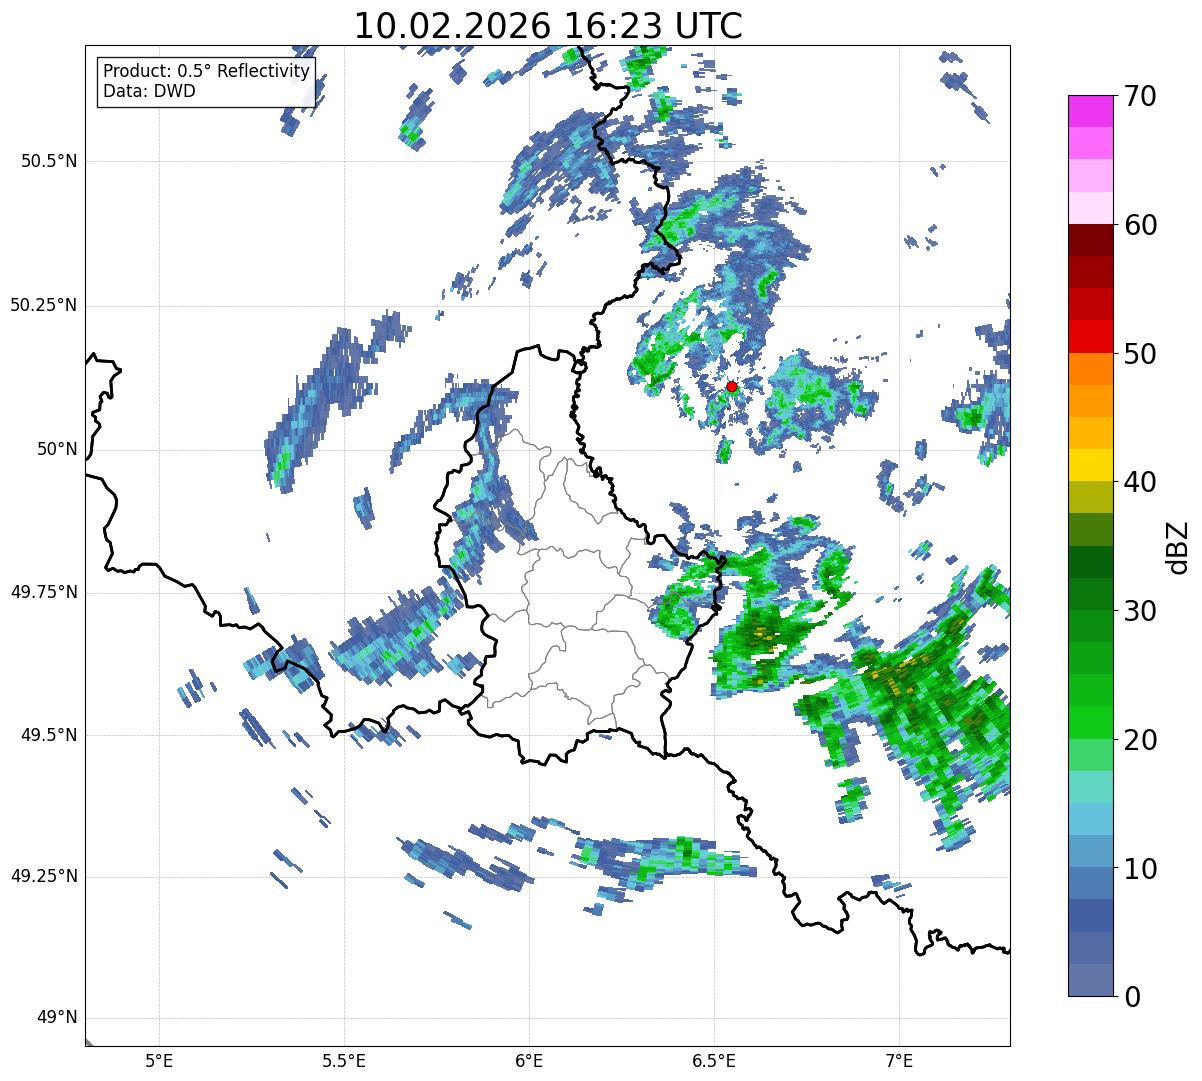This screenshot has width=1202, height=1081.
Task: Click the 50.5°N latitude label
Action: (49, 161)
